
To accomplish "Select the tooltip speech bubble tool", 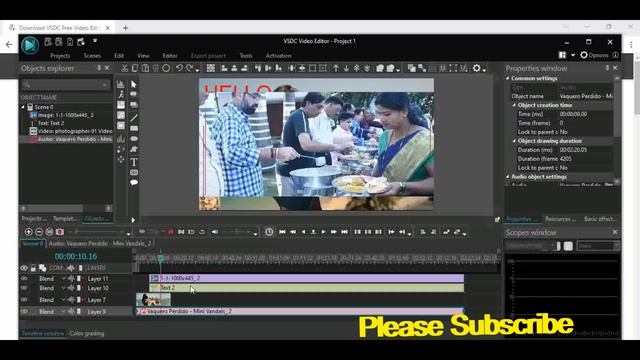I will (133, 182).
